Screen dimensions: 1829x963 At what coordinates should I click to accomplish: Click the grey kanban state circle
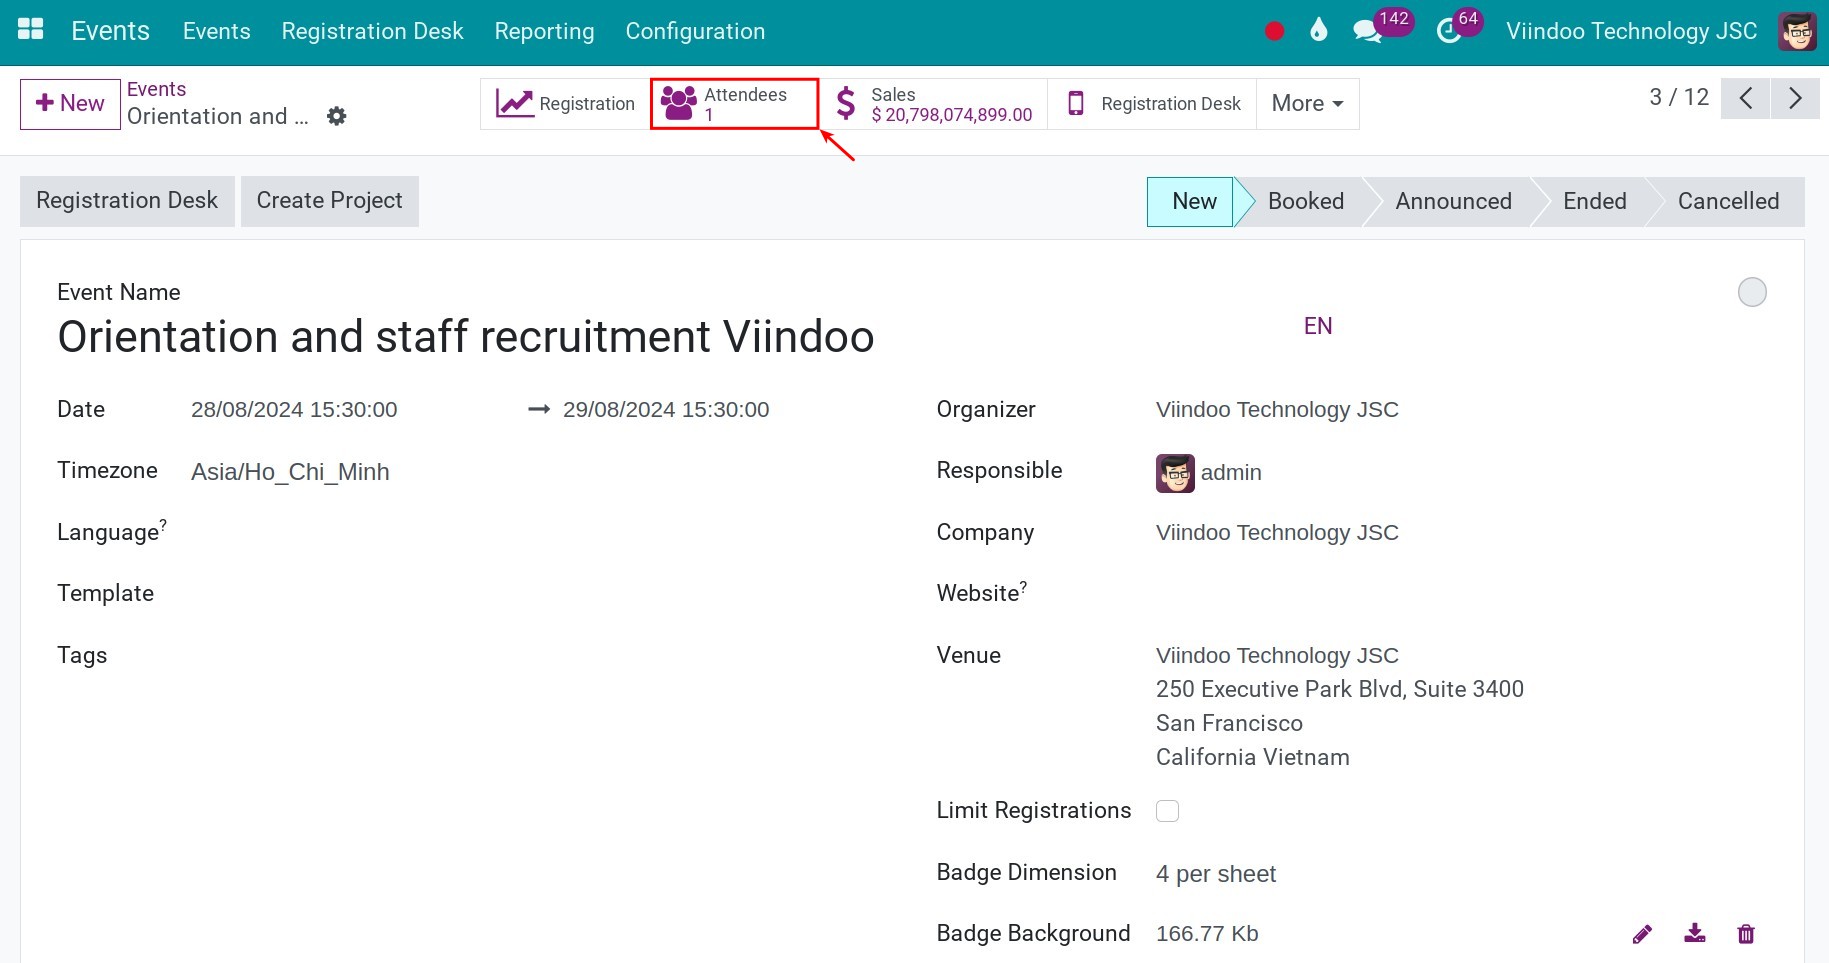(1752, 292)
